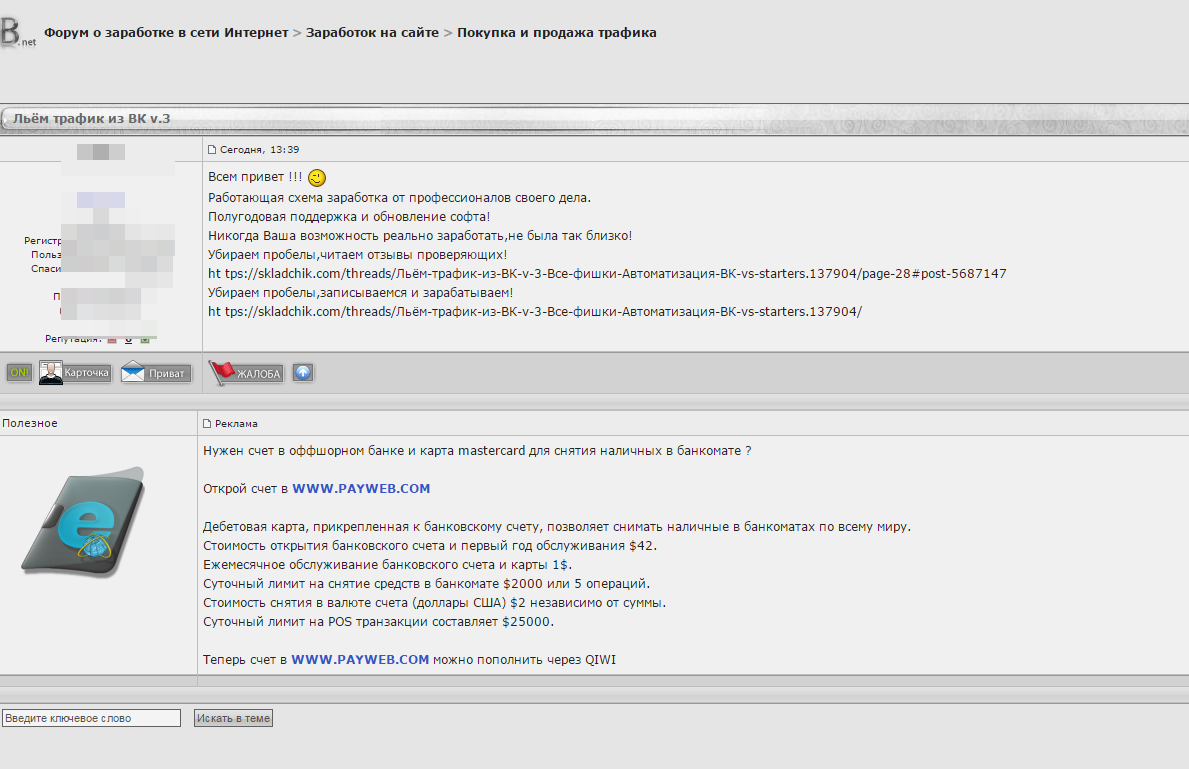The height and width of the screenshot is (769, 1189).
Task: Click the 'Сегодня, 13:39' post timestamp
Action: point(259,149)
